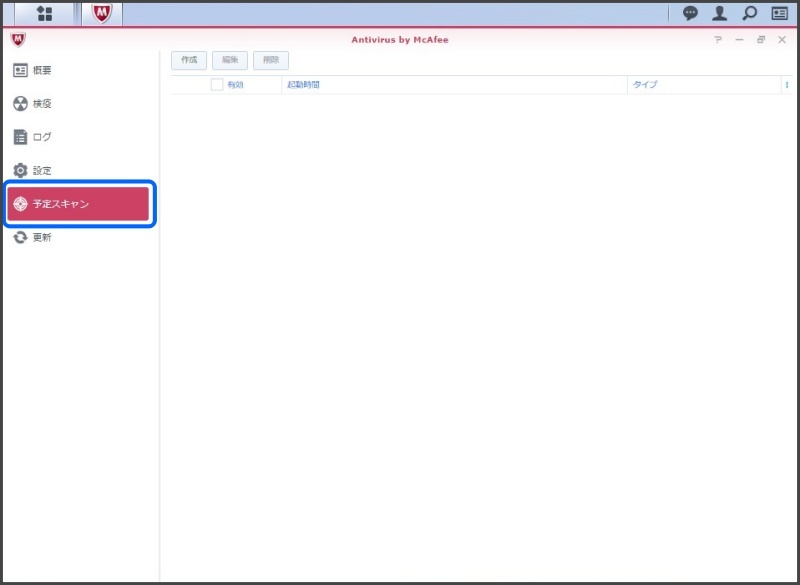The image size is (800, 585).
Task: Open the help question mark button
Action: [x=718, y=40]
